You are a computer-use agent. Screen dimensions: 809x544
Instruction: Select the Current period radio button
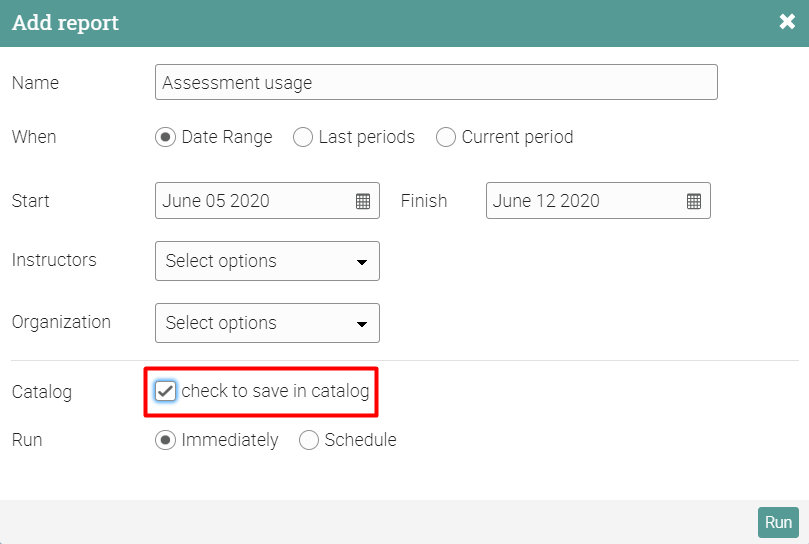click(446, 137)
